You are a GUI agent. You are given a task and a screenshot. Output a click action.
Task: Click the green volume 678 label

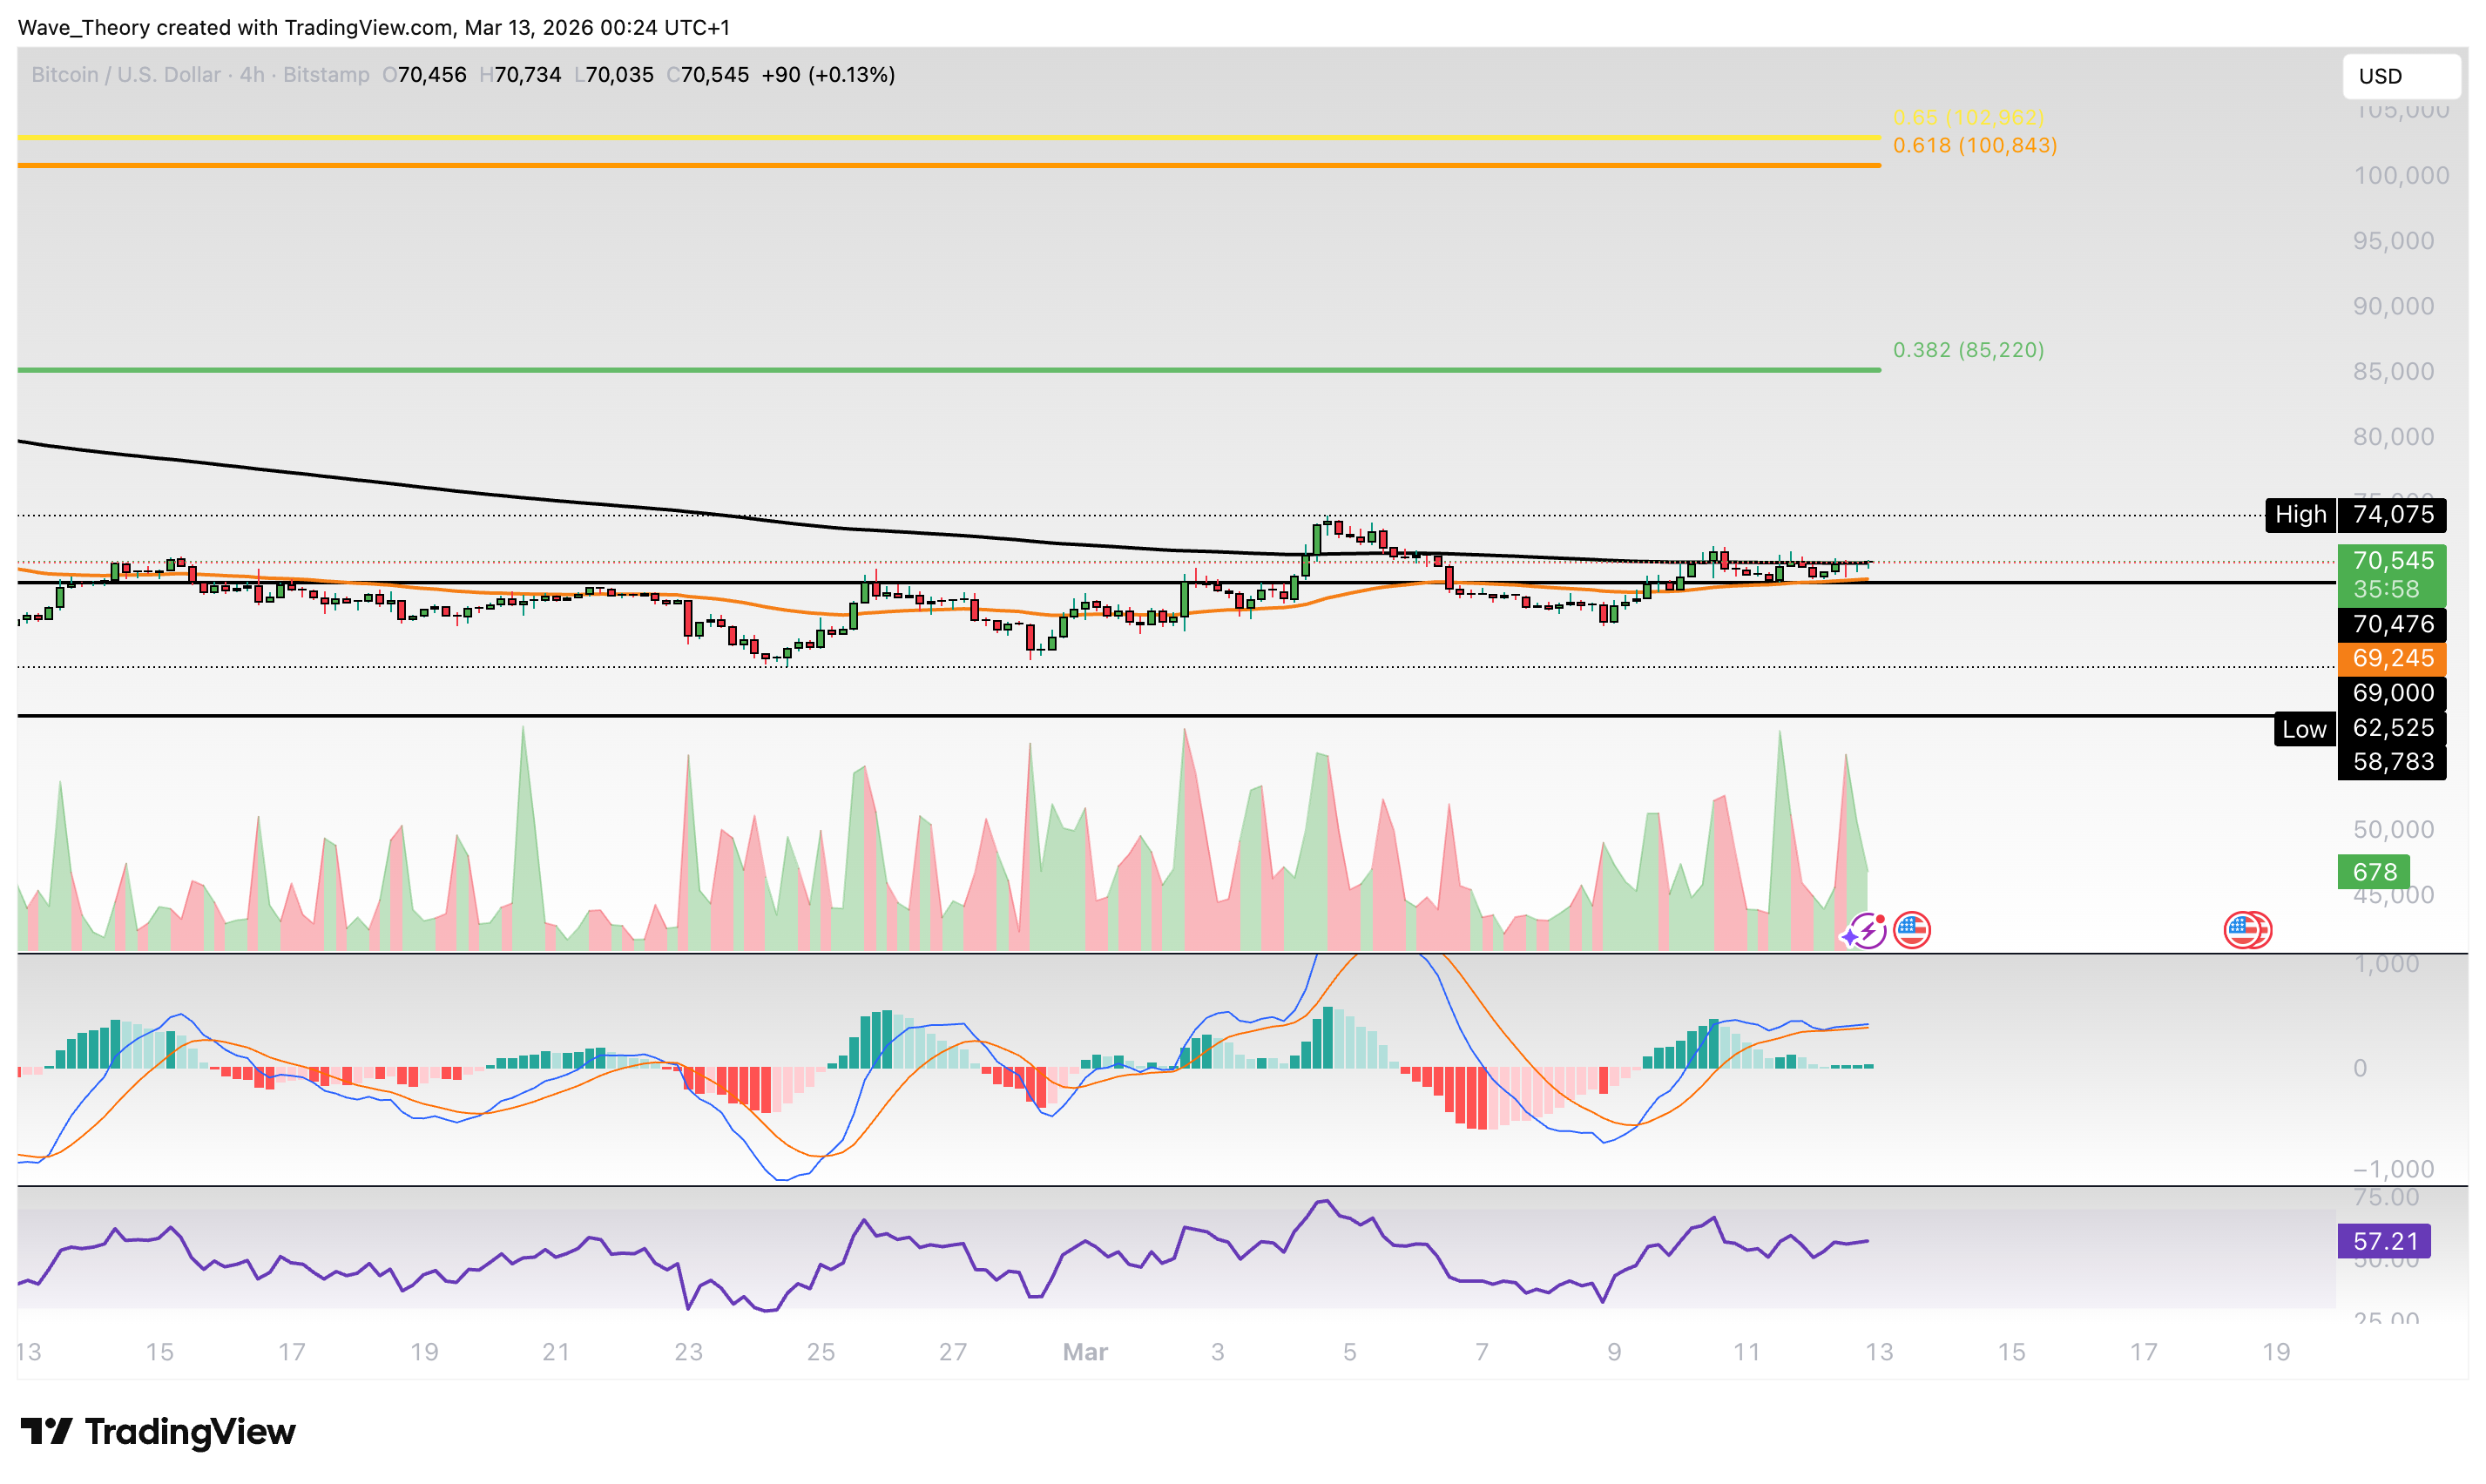pyautogui.click(x=2373, y=872)
